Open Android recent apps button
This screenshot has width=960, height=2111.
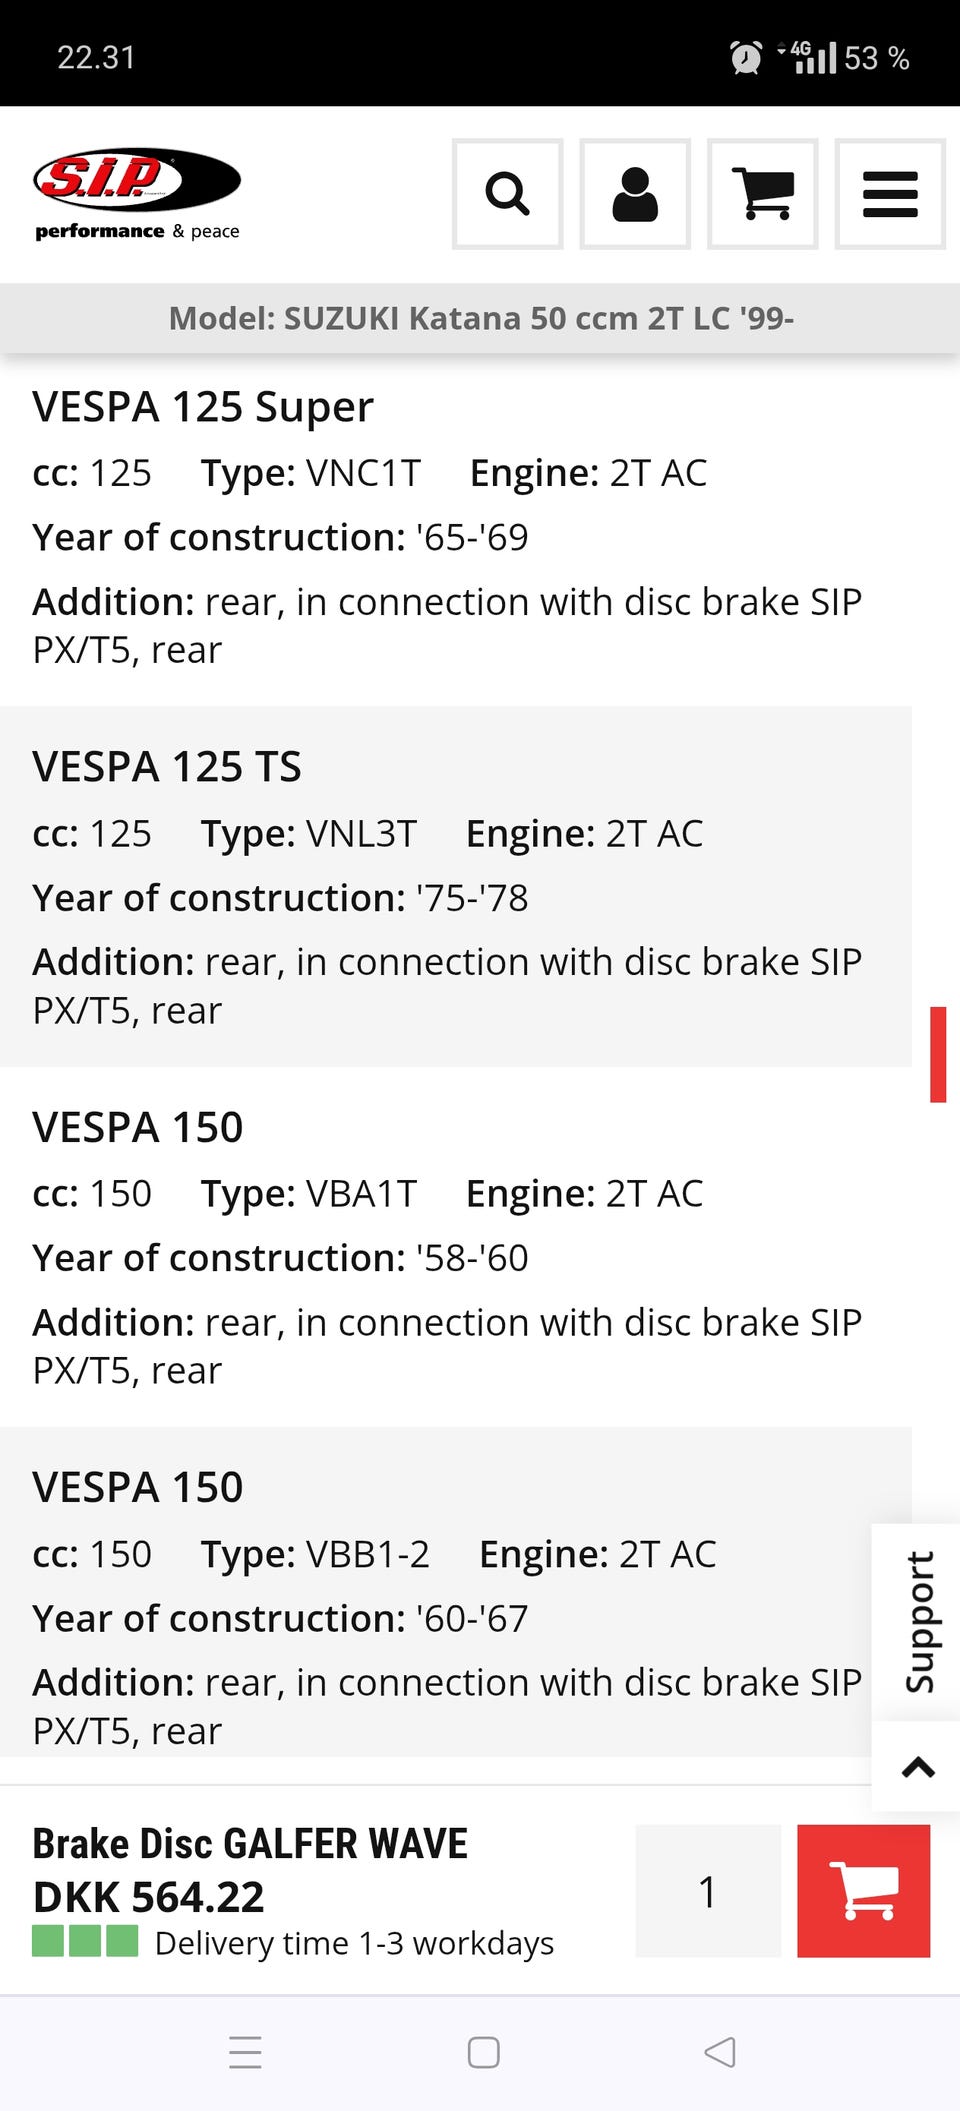point(245,2052)
